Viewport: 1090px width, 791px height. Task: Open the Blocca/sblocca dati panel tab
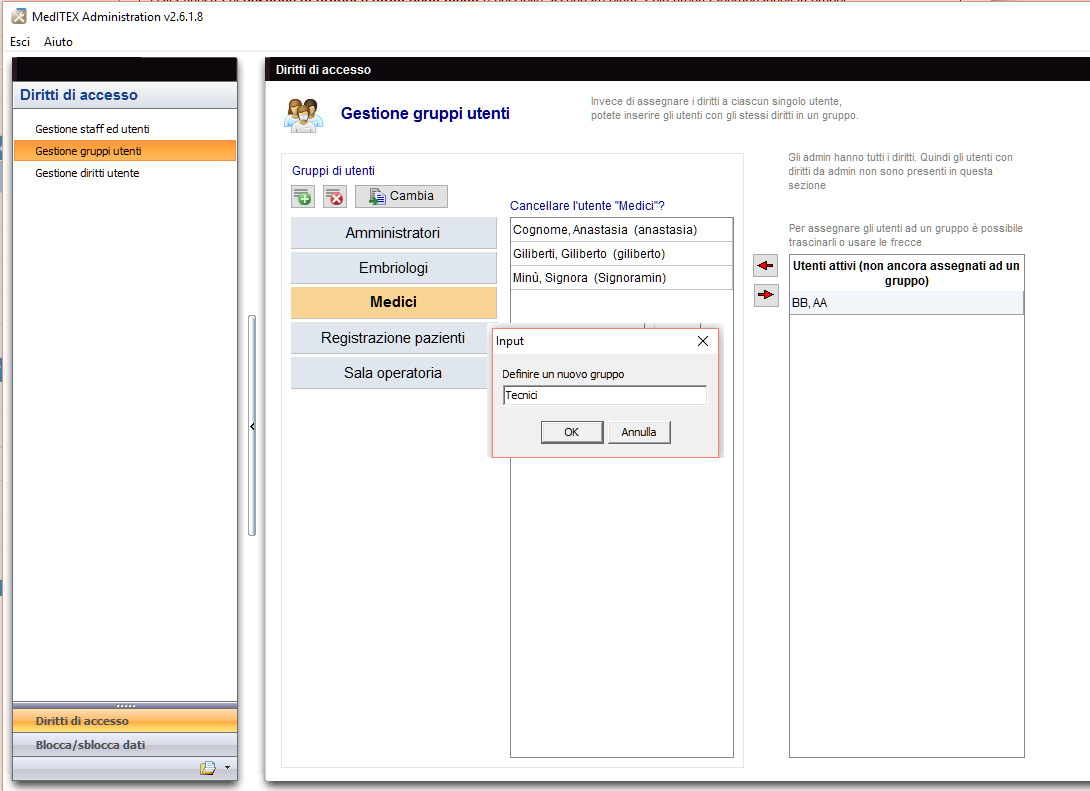(125, 744)
